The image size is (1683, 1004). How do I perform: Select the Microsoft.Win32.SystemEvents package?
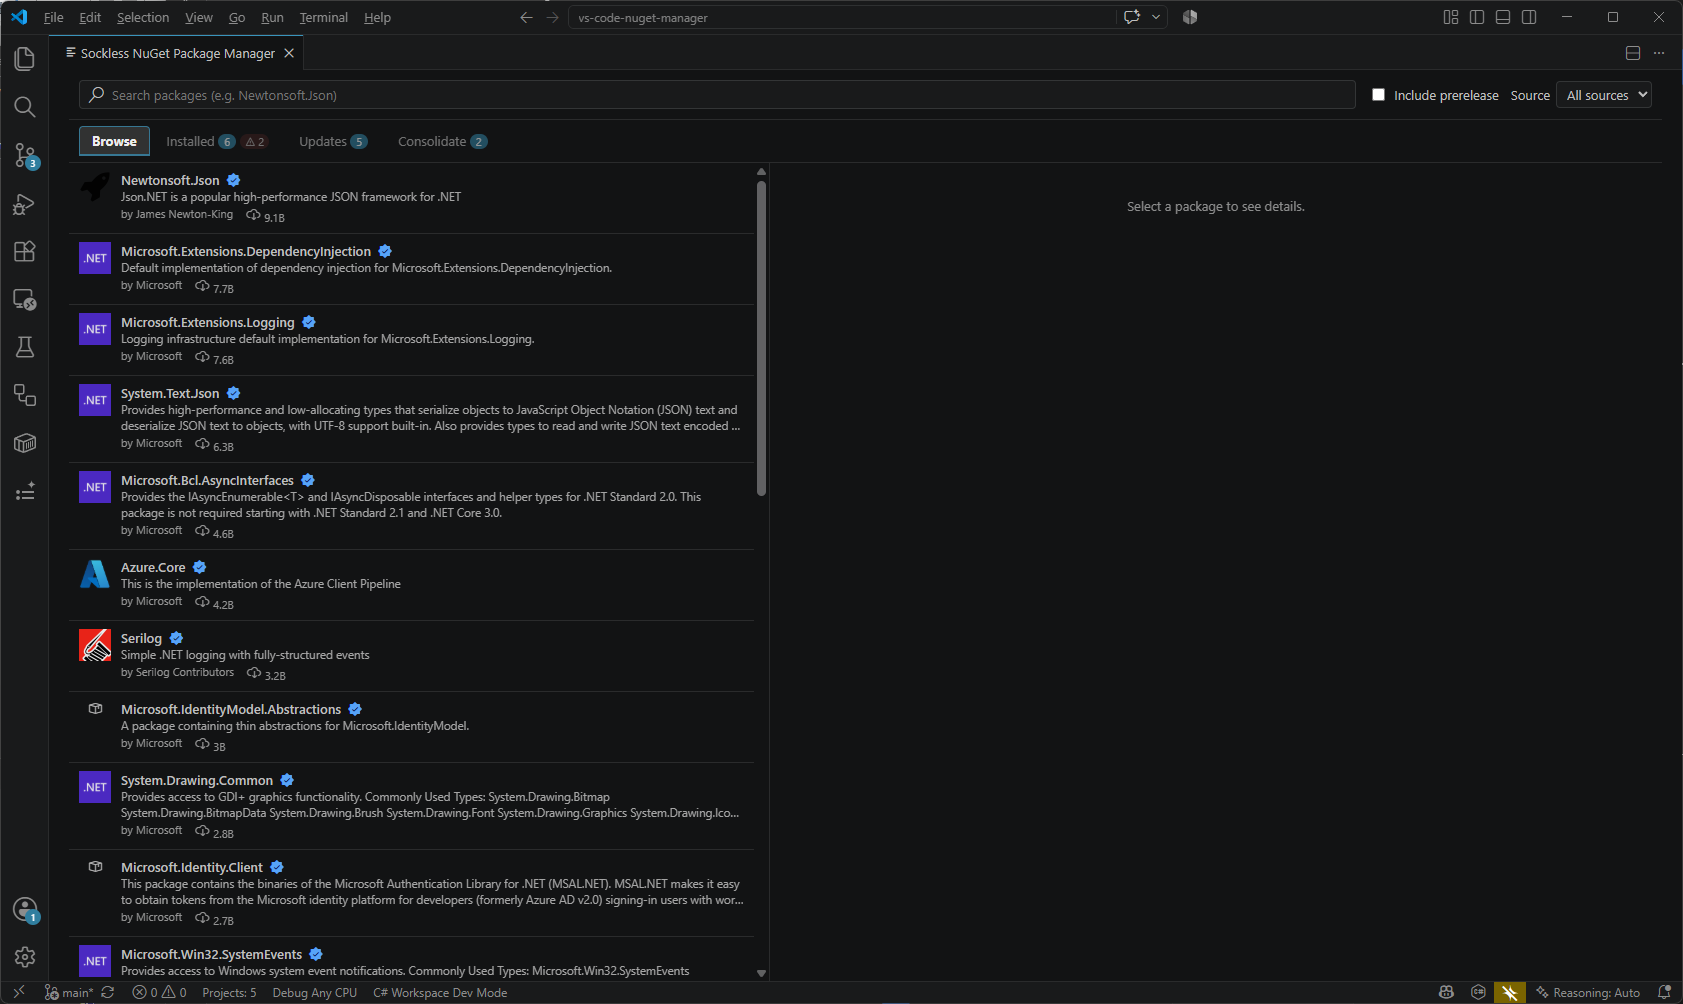[x=412, y=959]
